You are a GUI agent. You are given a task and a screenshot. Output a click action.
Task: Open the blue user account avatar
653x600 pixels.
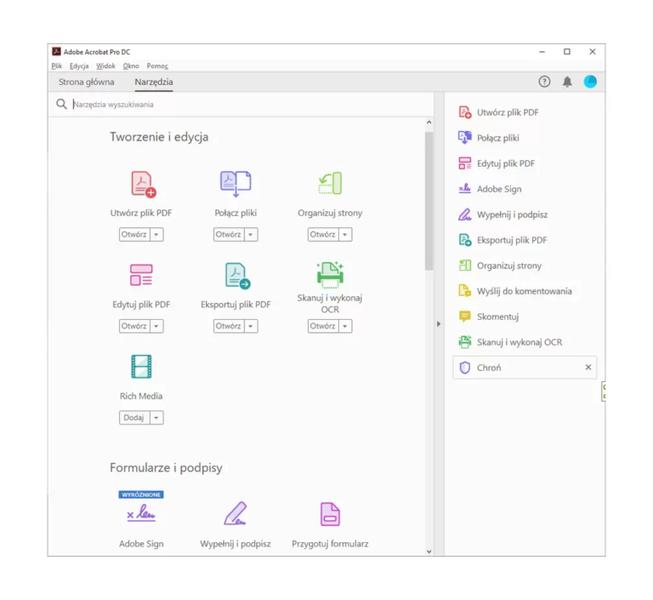pos(590,82)
